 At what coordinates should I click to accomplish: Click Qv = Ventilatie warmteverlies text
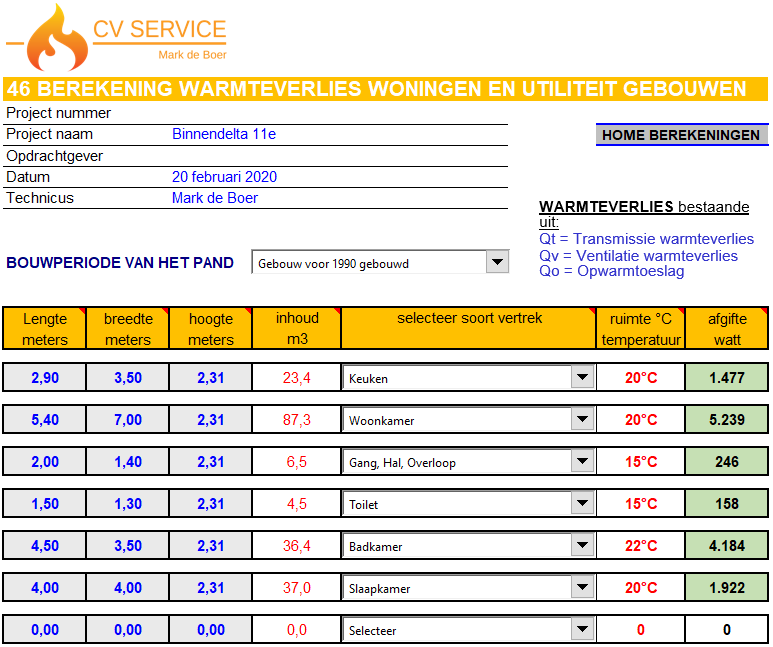tap(638, 255)
